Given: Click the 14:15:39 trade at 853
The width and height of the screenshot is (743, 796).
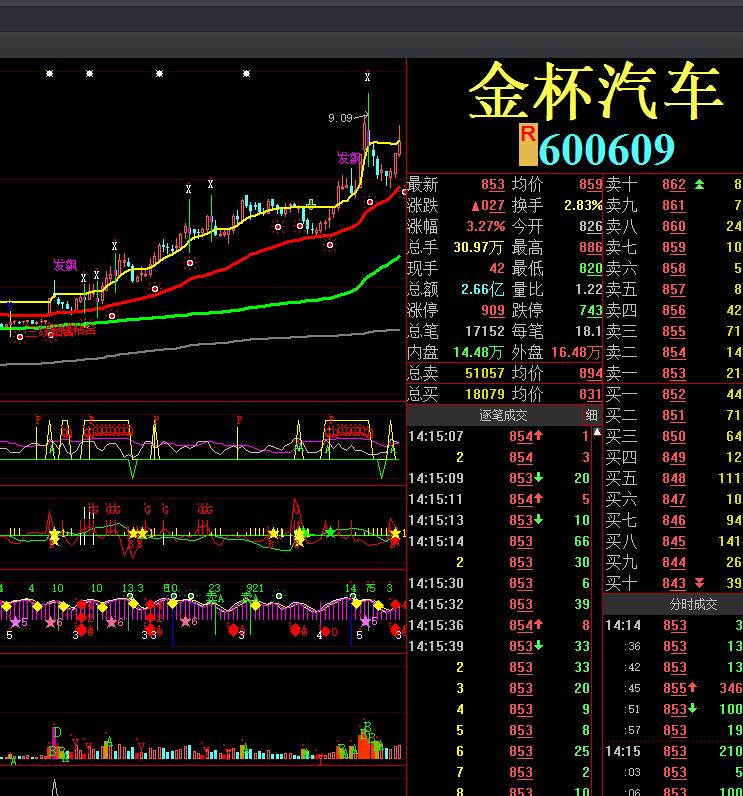Looking at the screenshot, I should tap(499, 646).
